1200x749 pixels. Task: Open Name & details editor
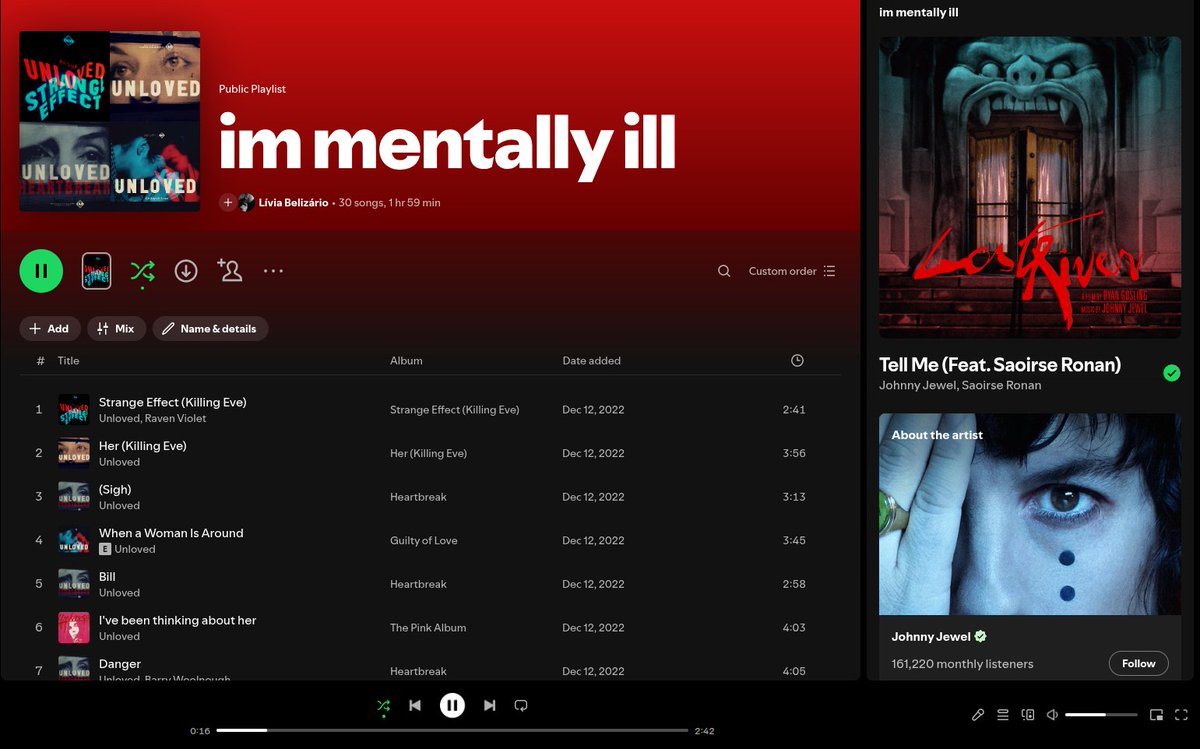pos(210,328)
